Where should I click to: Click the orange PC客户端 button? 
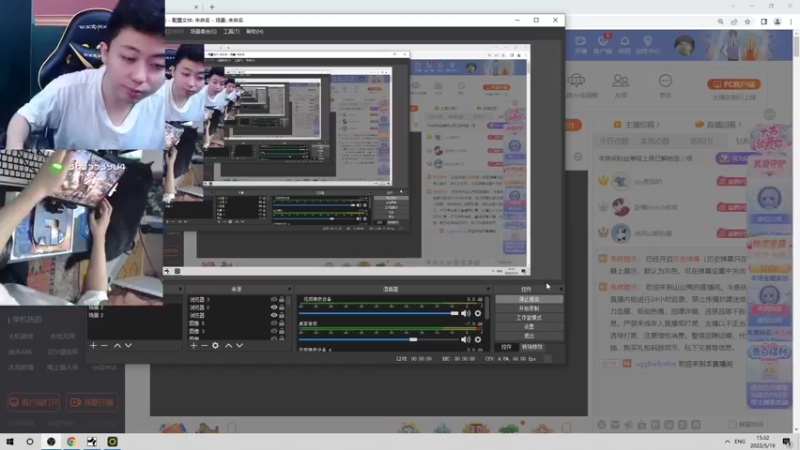point(734,84)
